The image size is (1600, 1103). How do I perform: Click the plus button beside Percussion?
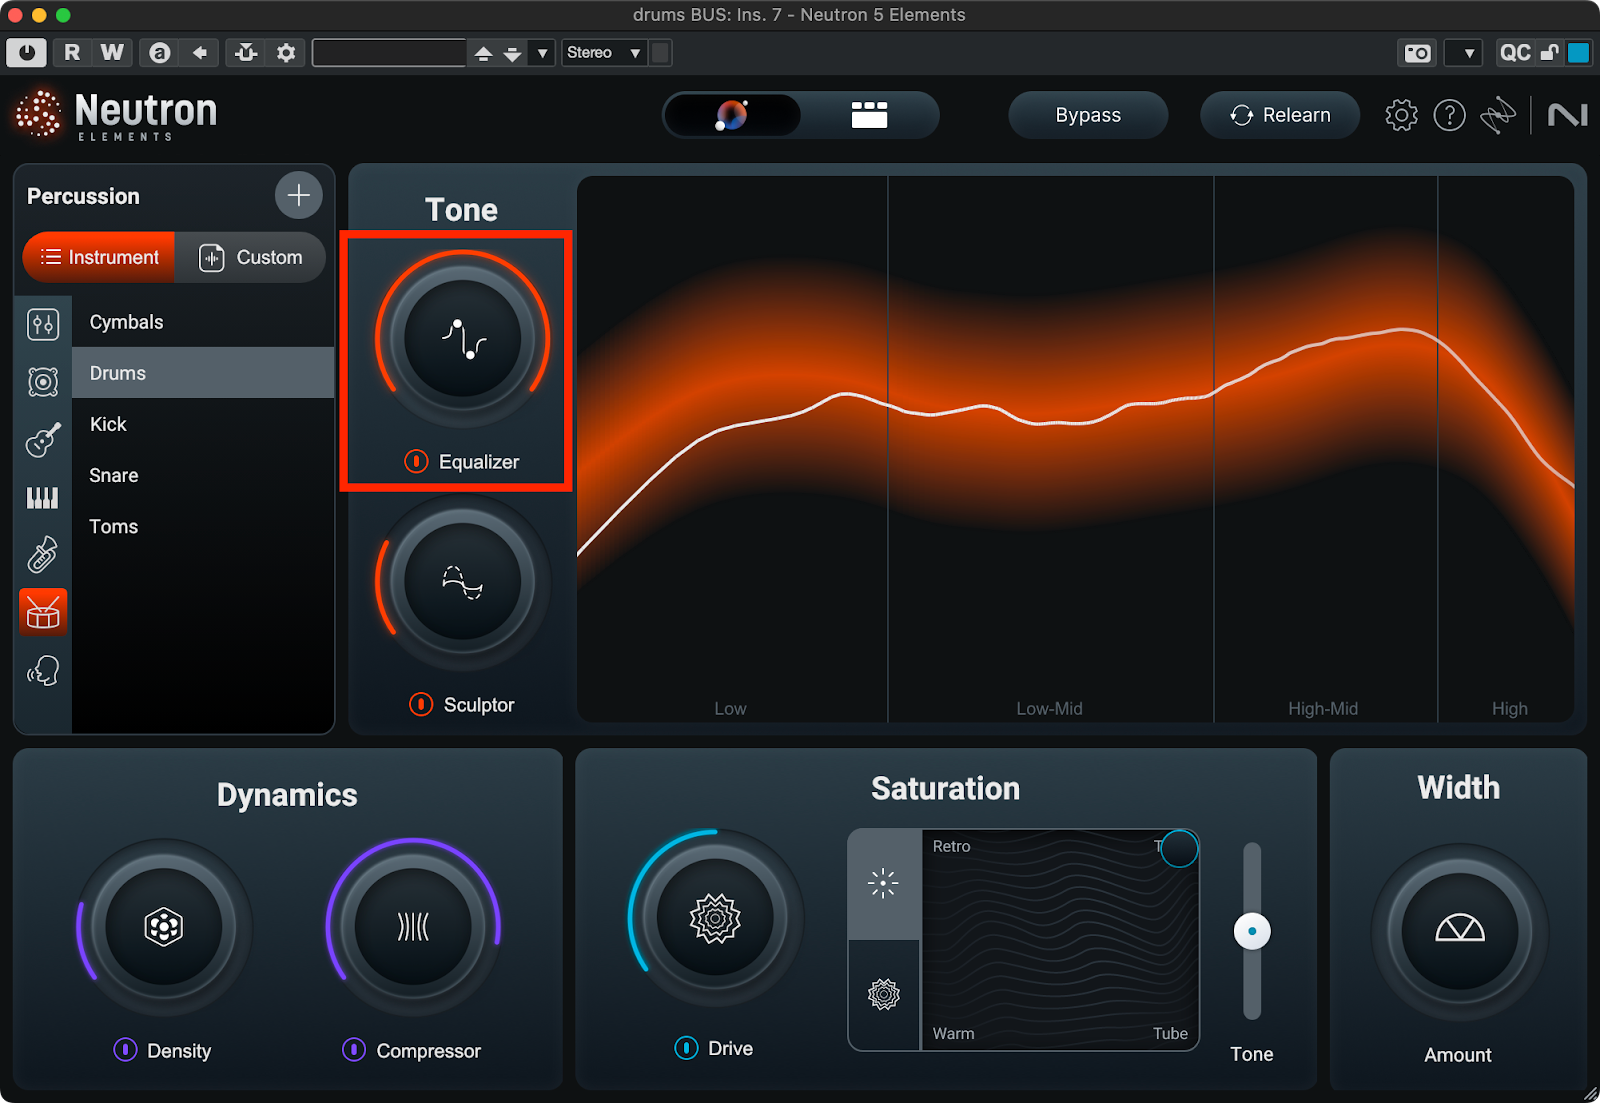(x=298, y=195)
